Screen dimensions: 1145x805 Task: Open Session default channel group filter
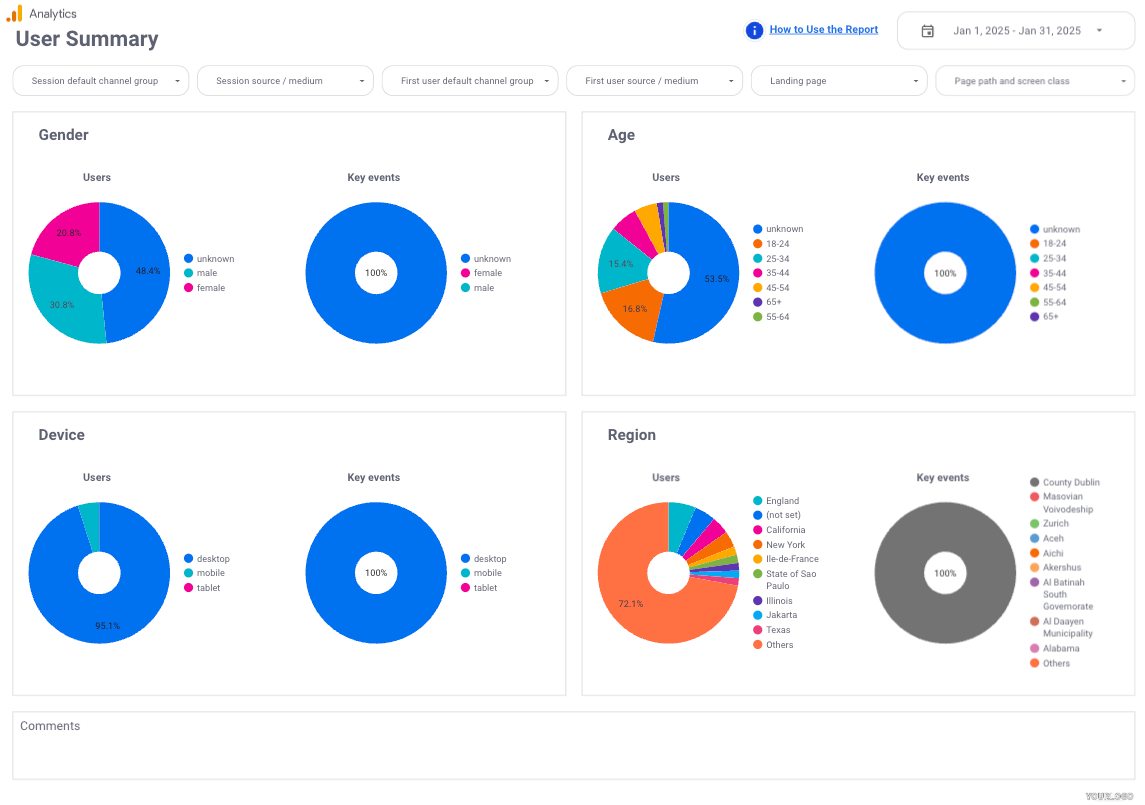(101, 81)
